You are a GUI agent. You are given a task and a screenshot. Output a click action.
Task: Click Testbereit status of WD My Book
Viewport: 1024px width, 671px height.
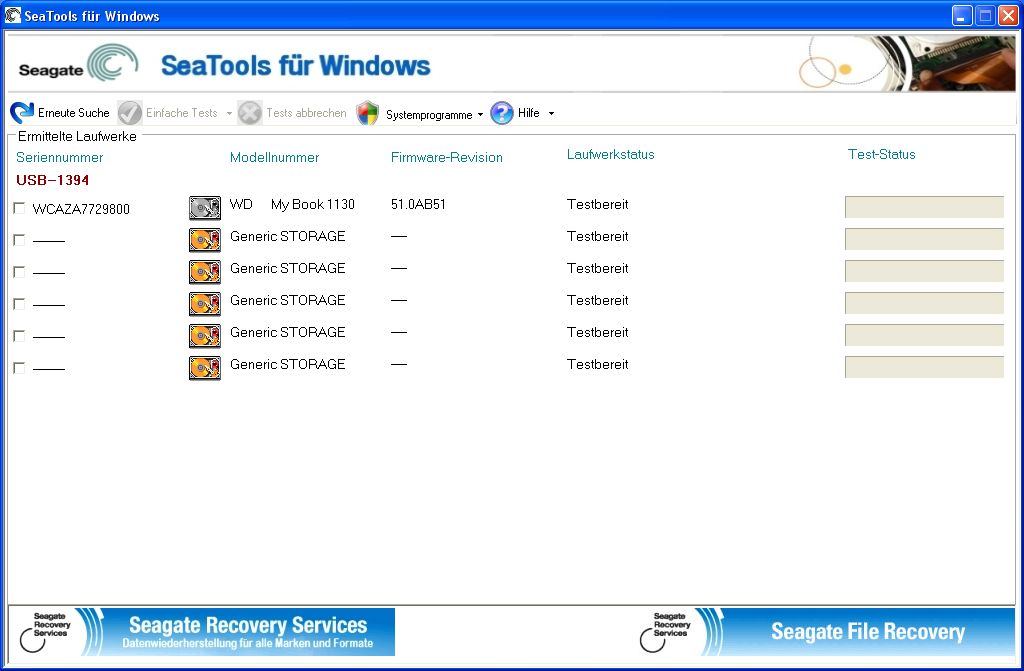coord(598,205)
